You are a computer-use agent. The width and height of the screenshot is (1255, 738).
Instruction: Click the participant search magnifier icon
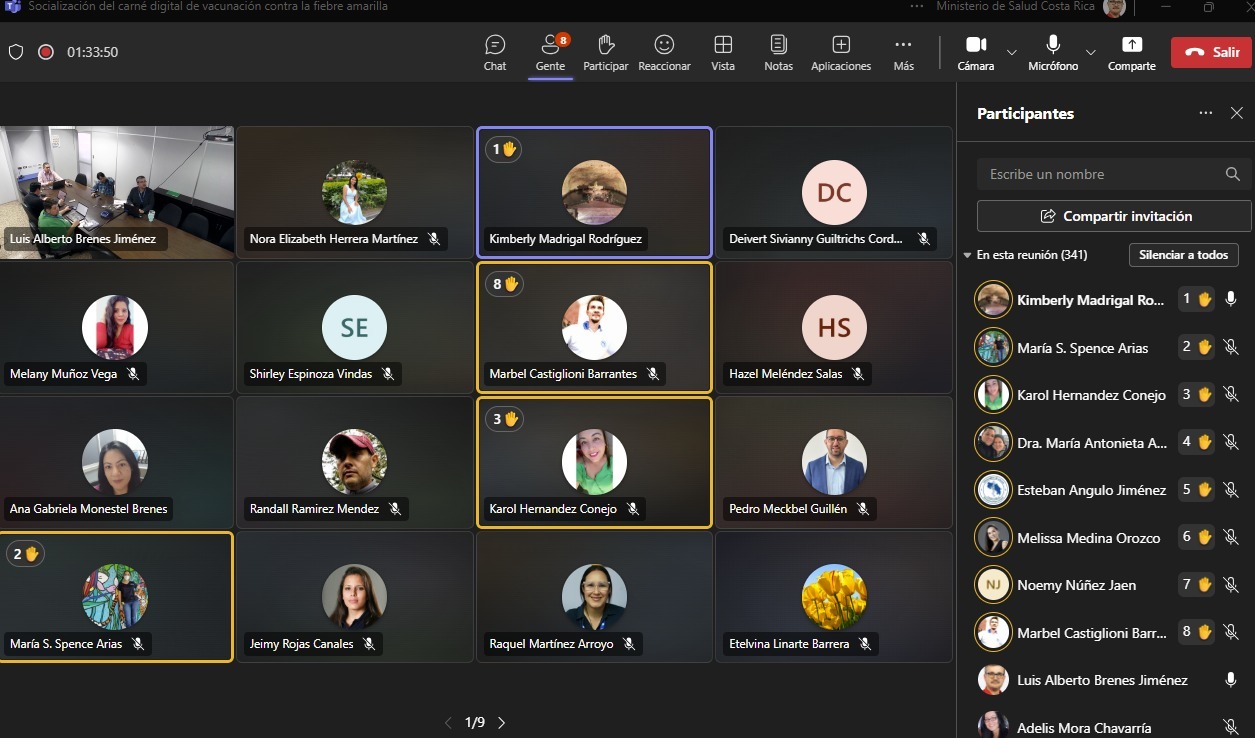1233,174
